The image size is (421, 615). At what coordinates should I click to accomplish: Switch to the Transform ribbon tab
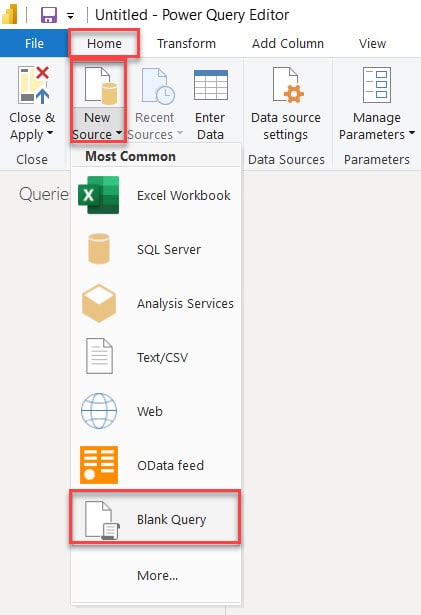pyautogui.click(x=186, y=43)
